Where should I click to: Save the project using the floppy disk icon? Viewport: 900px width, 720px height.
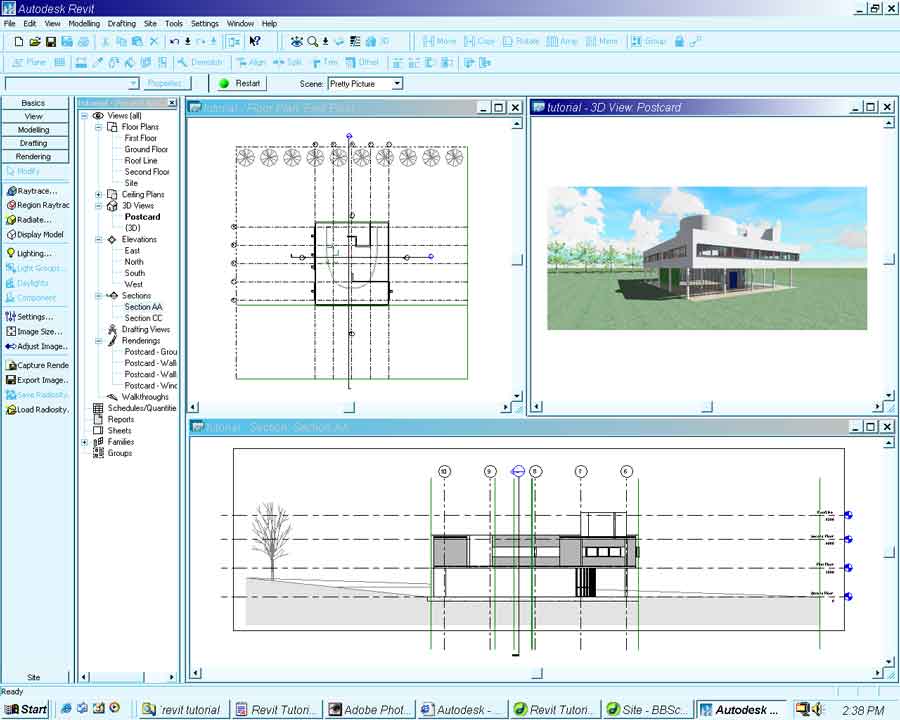[51, 41]
